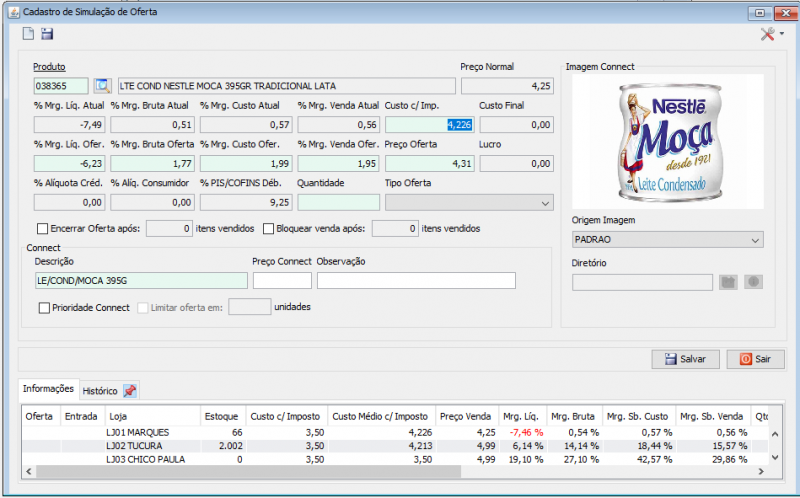Screen dimensions: 800x498
Task: Click the Mrg. Líq. column header
Action: pyautogui.click(x=522, y=416)
